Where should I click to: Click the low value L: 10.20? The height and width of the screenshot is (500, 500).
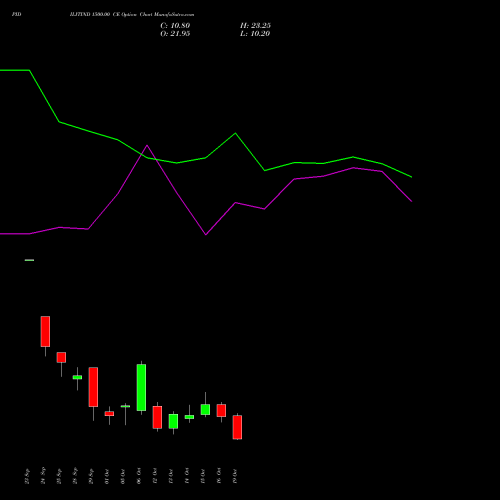[255, 34]
